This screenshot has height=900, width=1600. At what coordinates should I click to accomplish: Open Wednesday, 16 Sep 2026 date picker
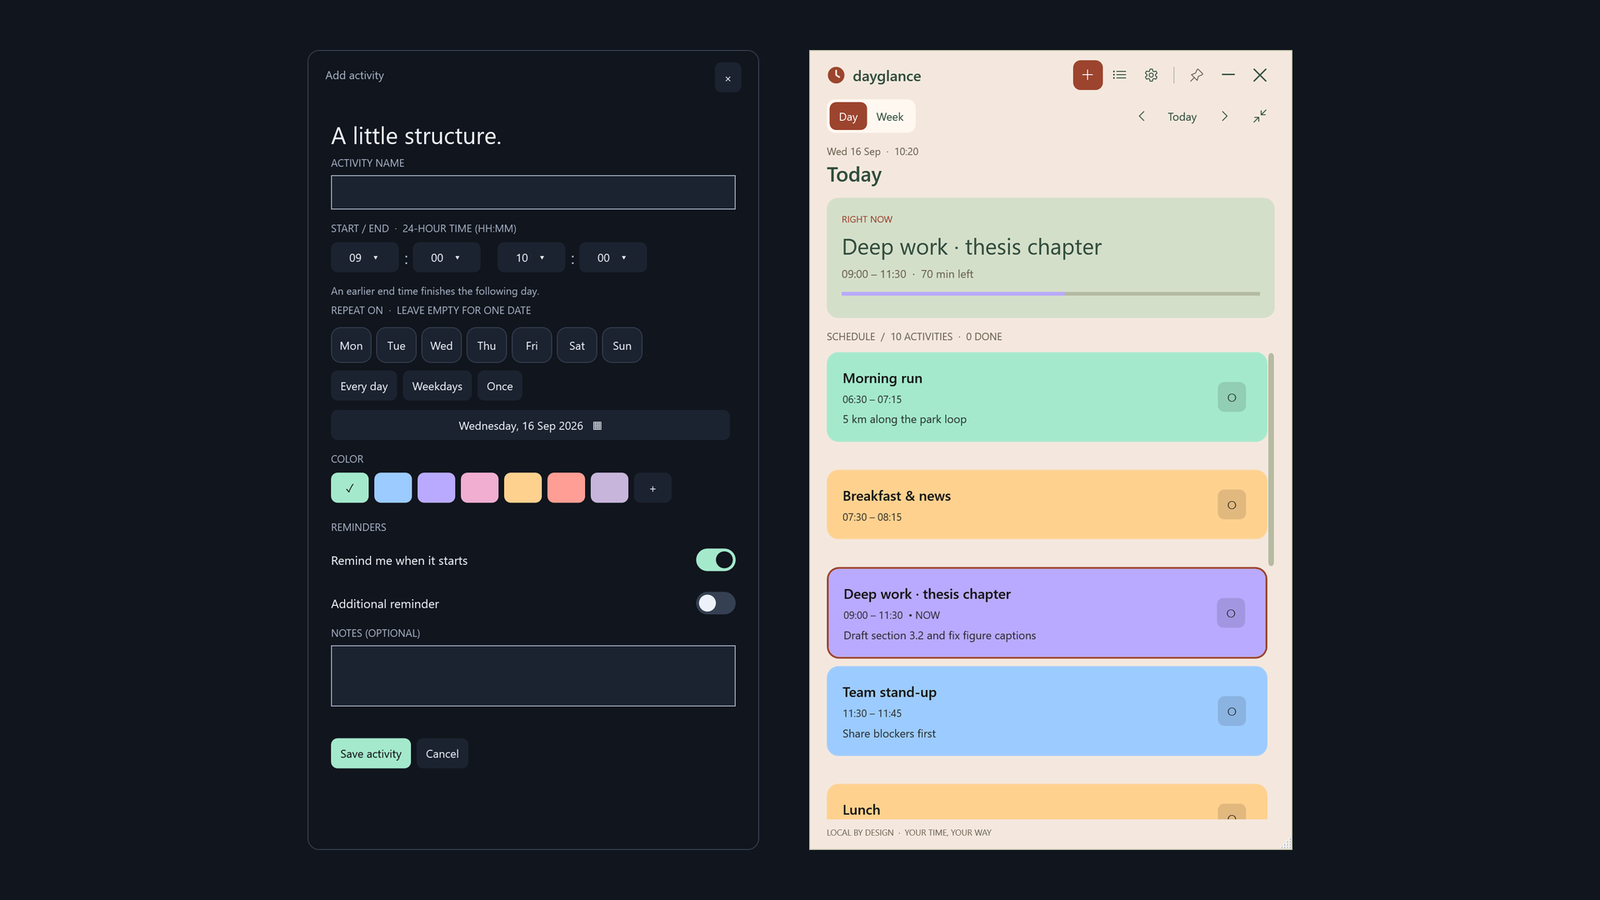(530, 425)
